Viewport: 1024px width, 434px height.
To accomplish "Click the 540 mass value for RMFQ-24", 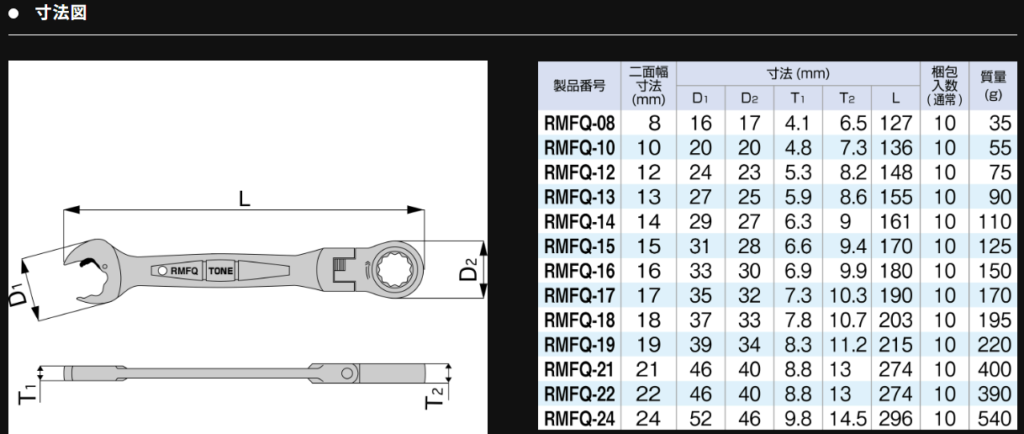I will [x=995, y=417].
